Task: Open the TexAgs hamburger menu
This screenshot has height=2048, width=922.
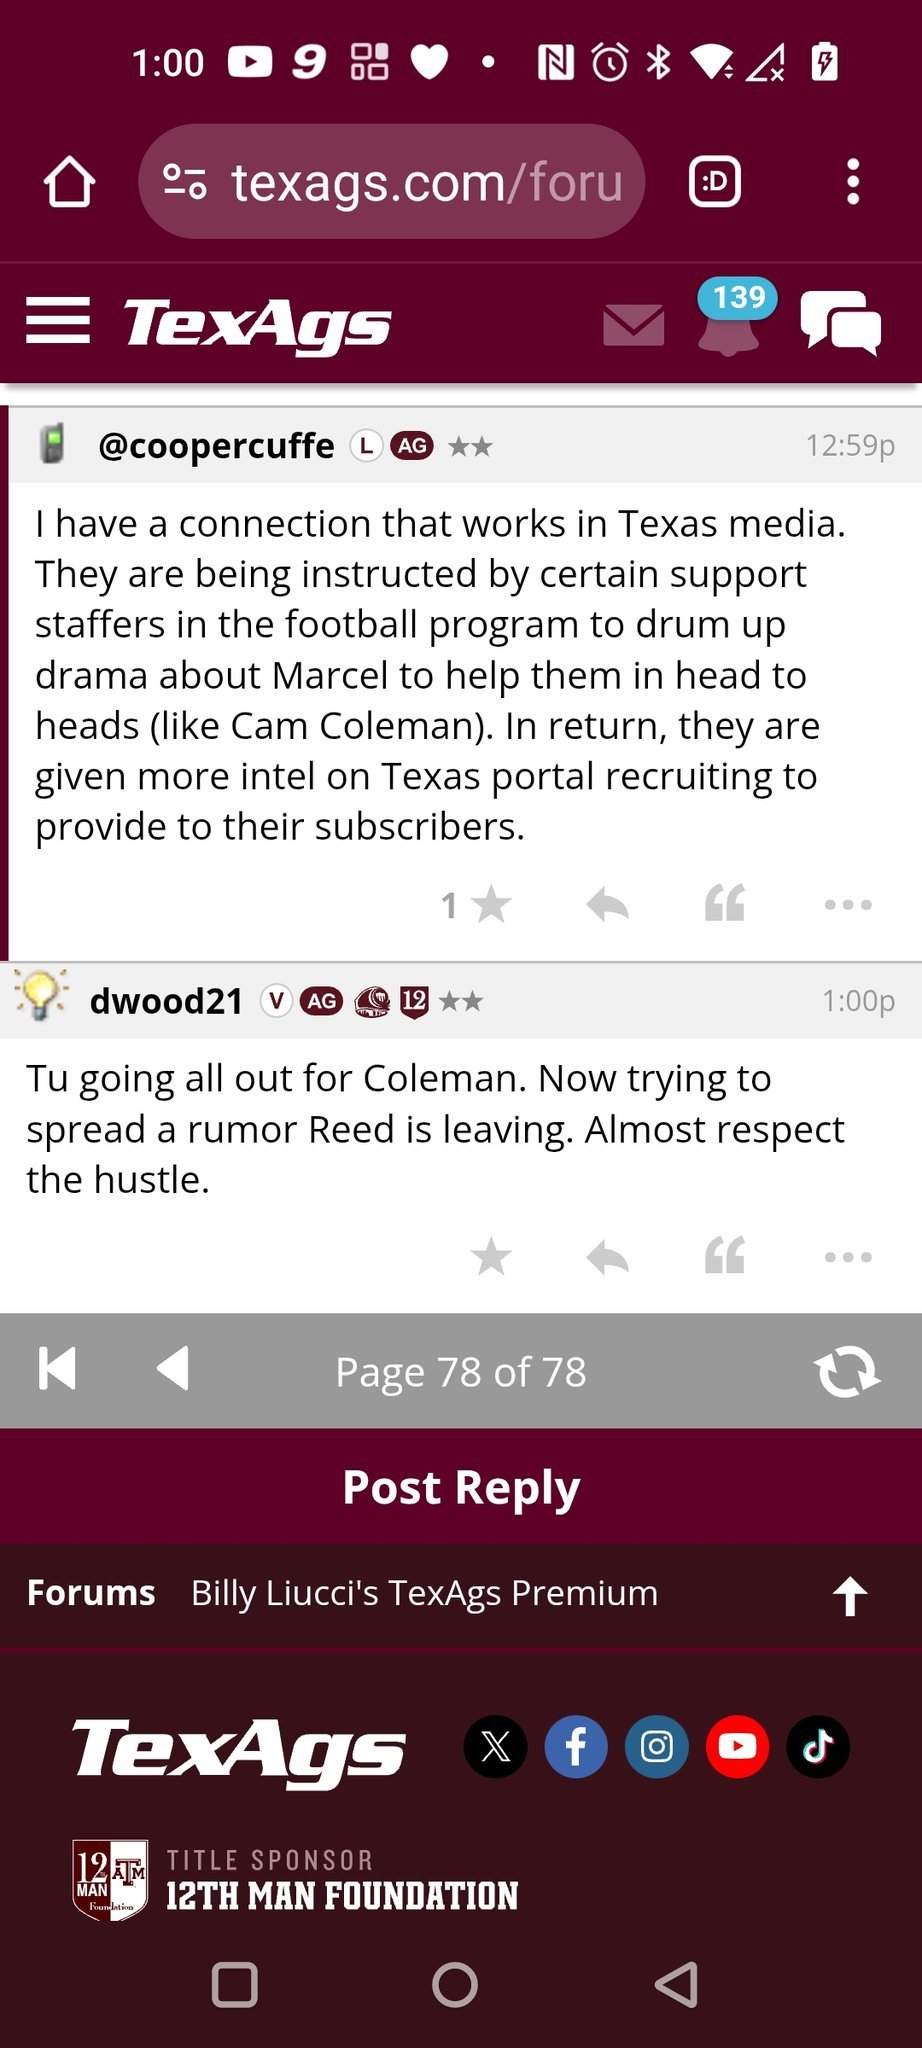Action: [58, 321]
